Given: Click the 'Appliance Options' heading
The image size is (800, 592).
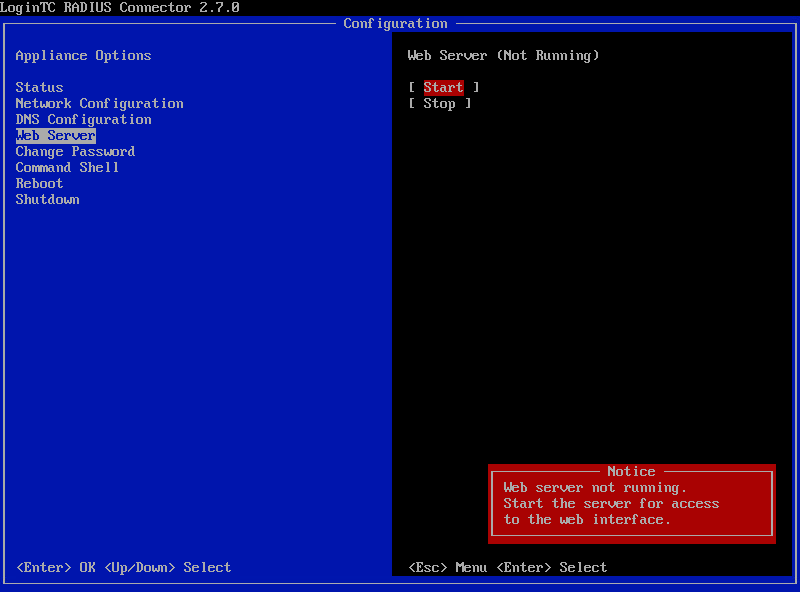Looking at the screenshot, I should 83,55.
